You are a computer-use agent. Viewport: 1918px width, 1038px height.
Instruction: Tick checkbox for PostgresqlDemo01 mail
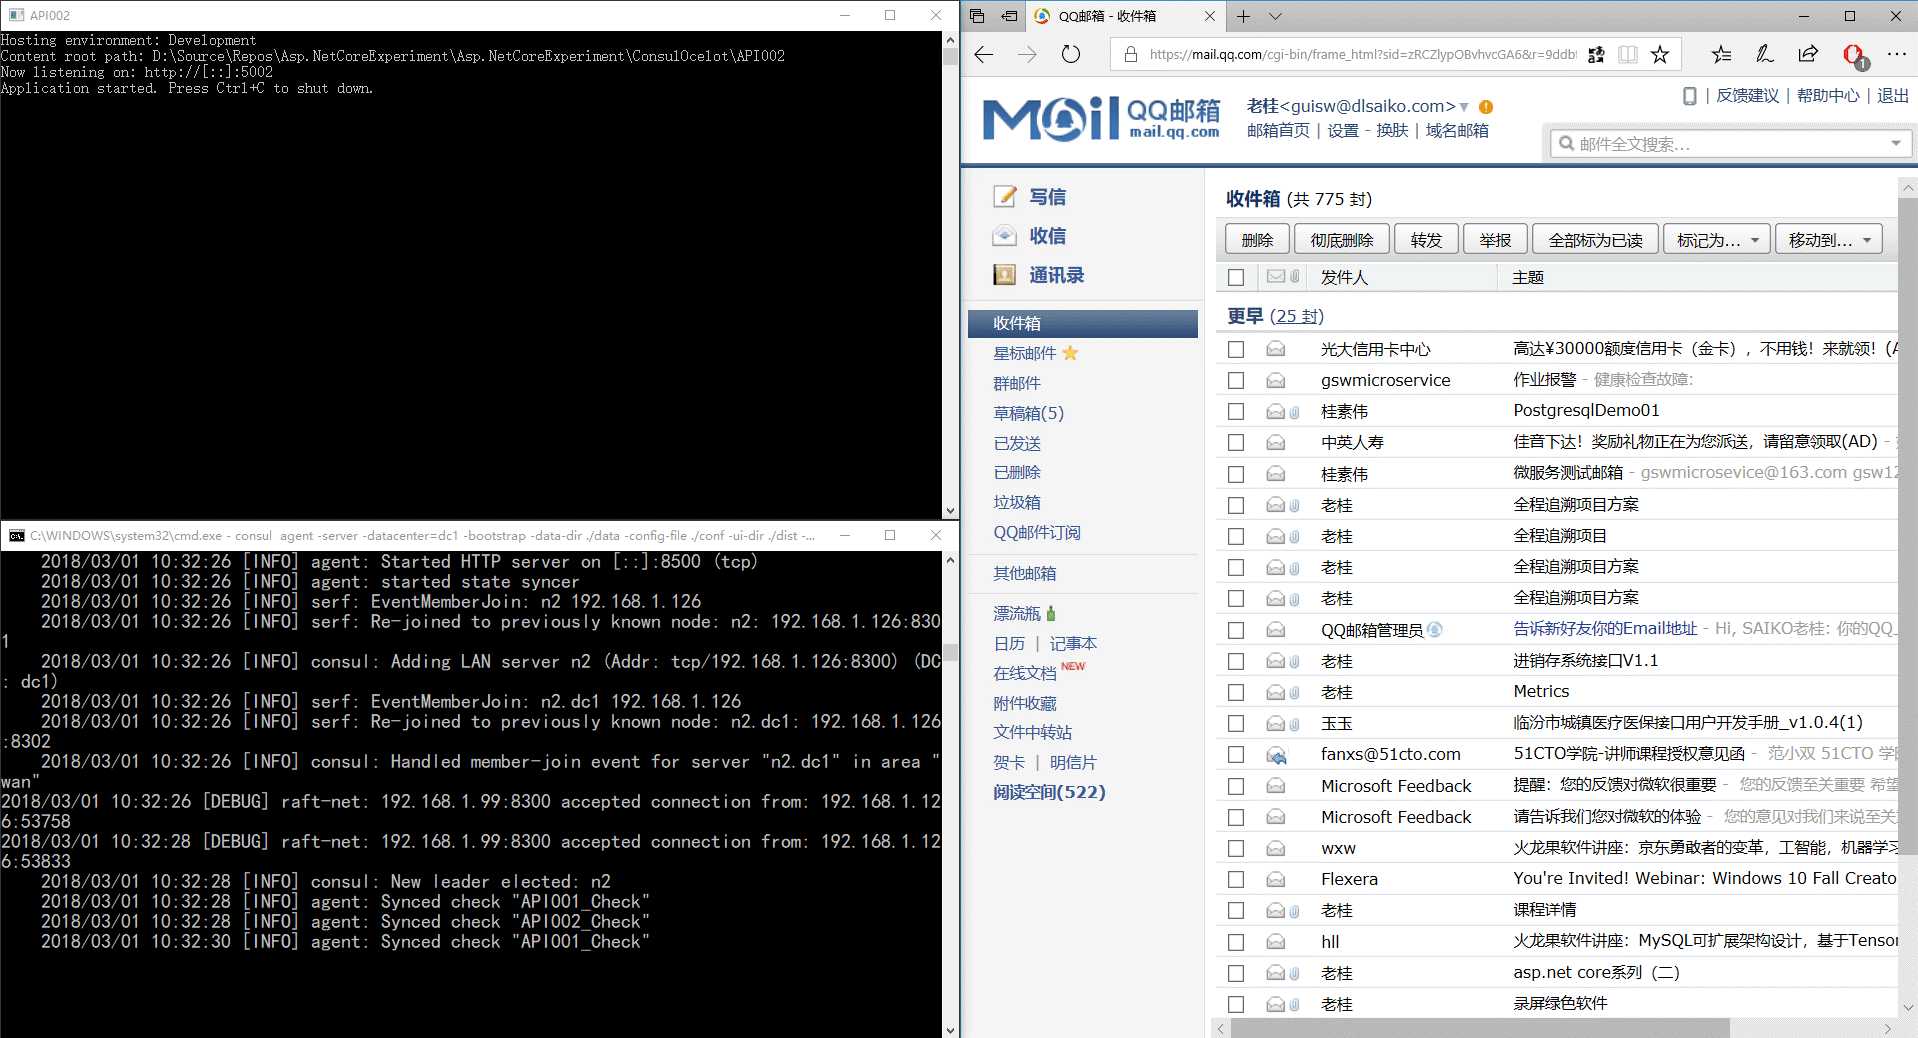pyautogui.click(x=1236, y=411)
